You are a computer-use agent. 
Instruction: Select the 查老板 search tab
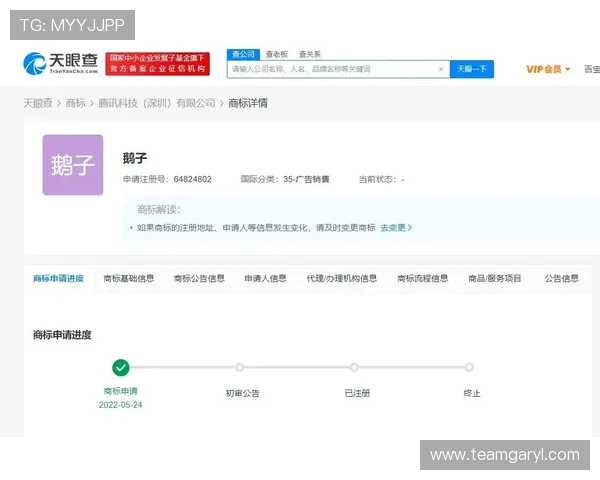[277, 54]
